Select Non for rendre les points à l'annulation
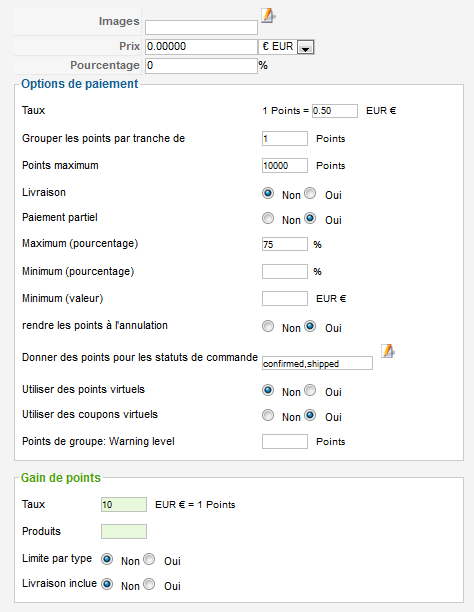 point(268,326)
